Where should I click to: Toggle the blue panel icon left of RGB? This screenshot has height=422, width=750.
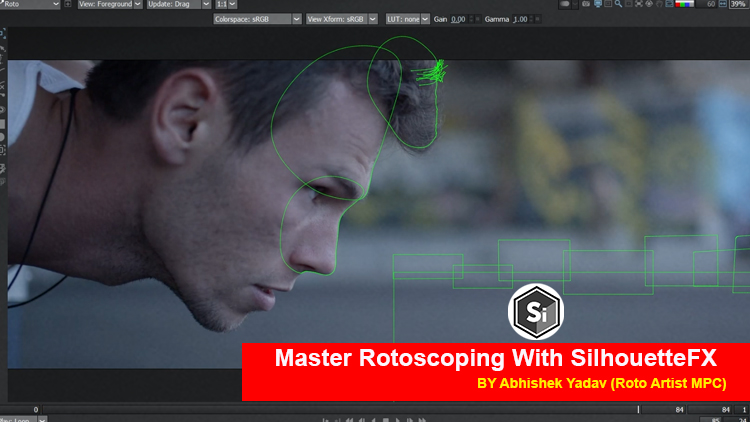pos(669,4)
